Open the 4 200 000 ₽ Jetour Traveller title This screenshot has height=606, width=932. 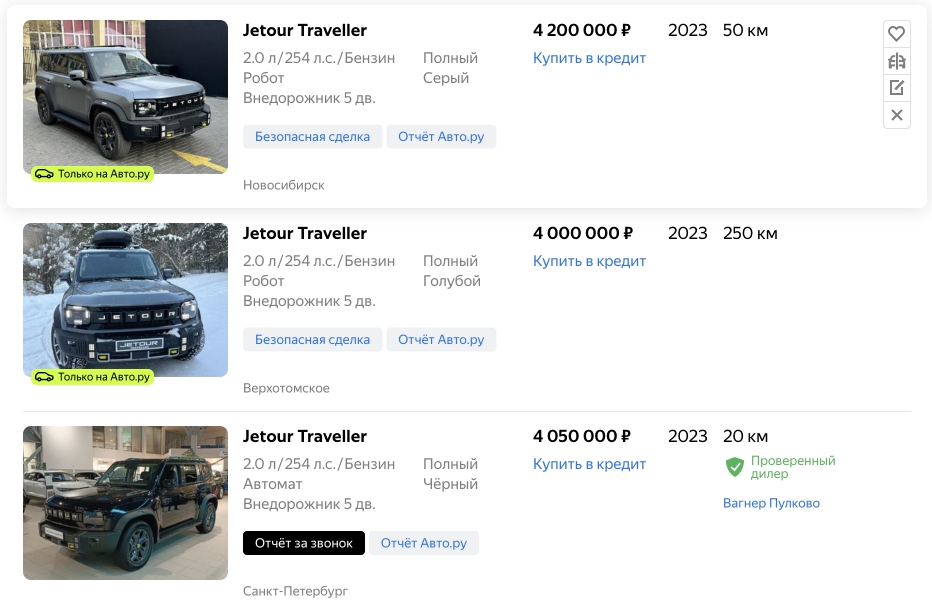305,31
